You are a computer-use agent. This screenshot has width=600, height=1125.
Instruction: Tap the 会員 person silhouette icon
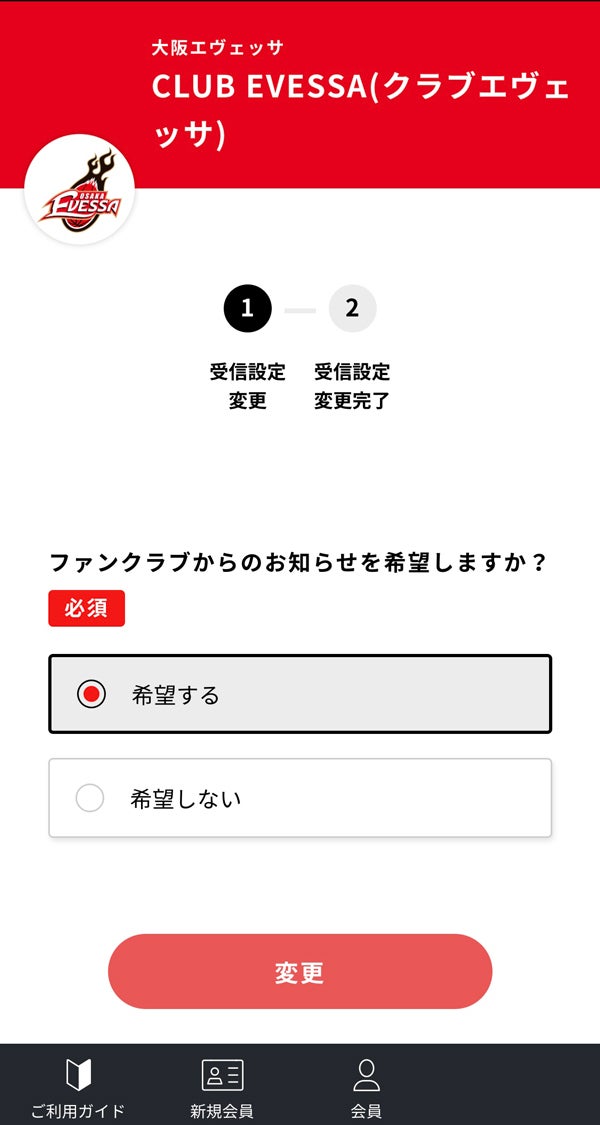[x=366, y=1075]
